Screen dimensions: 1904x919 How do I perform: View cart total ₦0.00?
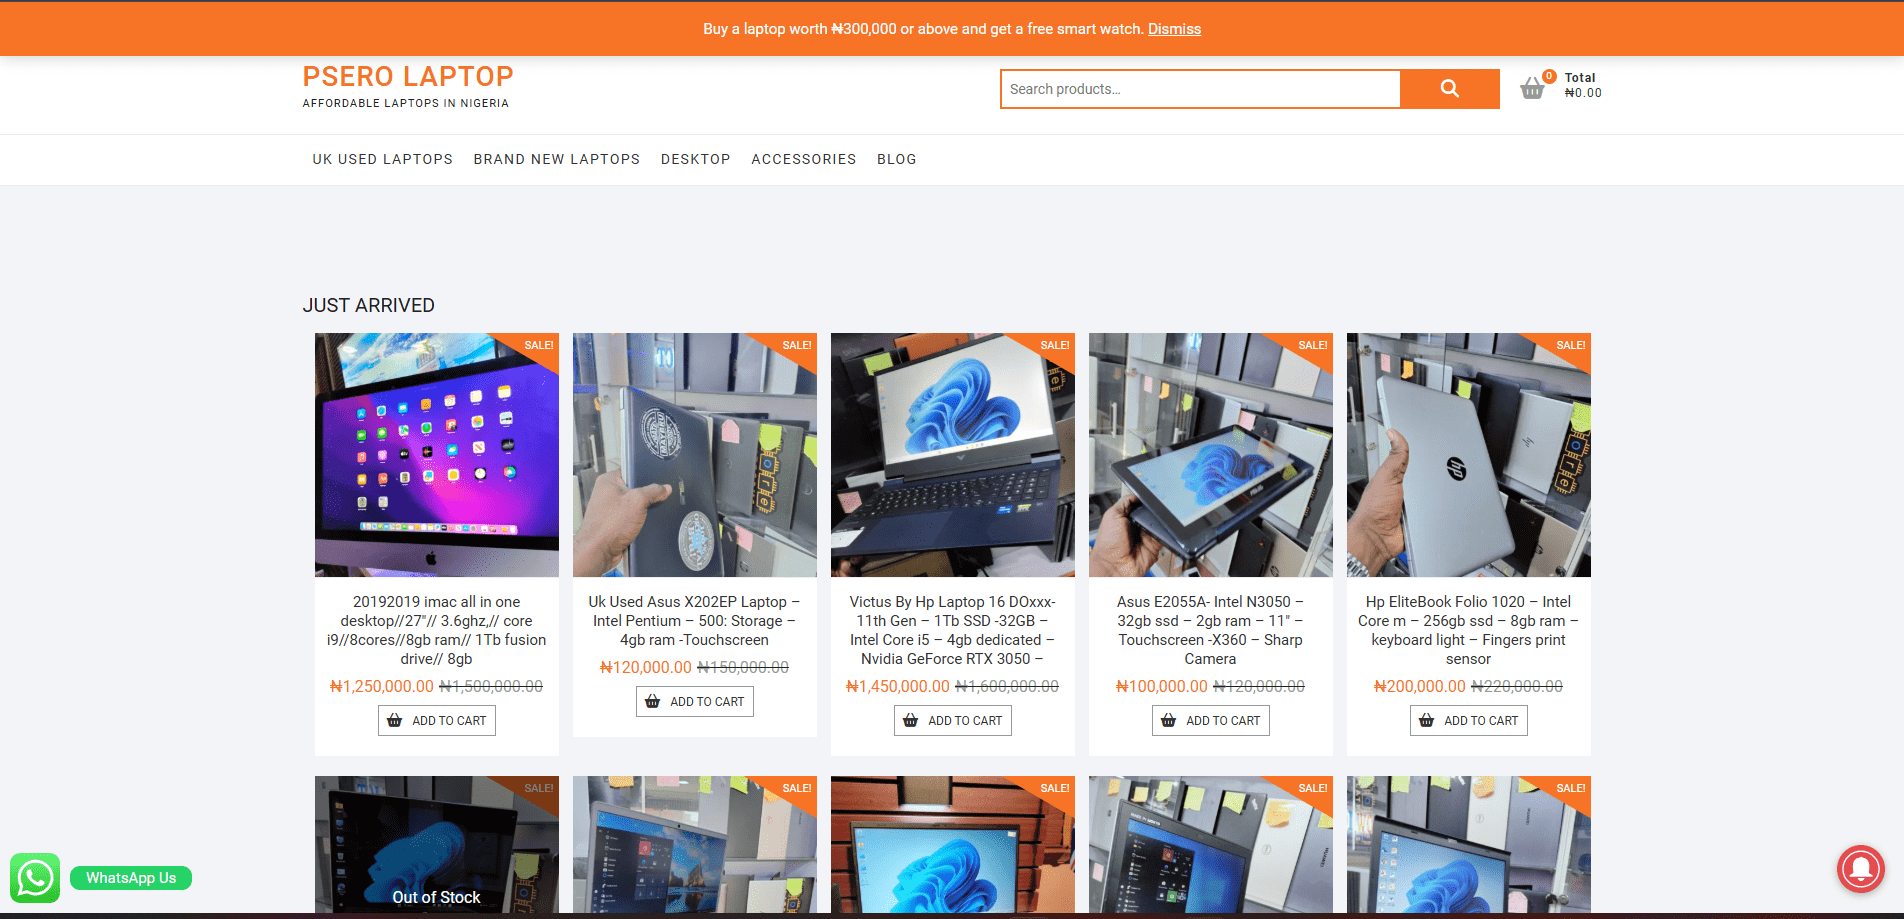[x=1583, y=93]
